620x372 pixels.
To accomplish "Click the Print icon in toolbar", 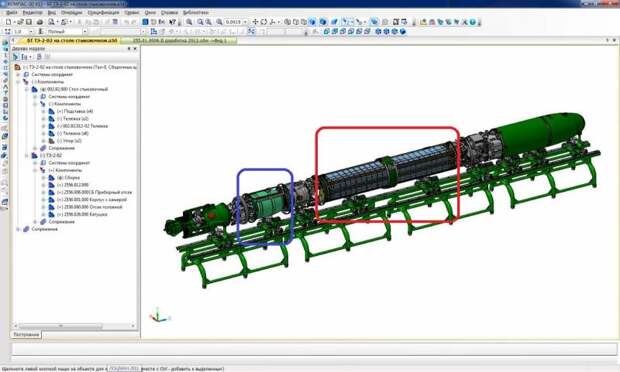I will pos(40,22).
